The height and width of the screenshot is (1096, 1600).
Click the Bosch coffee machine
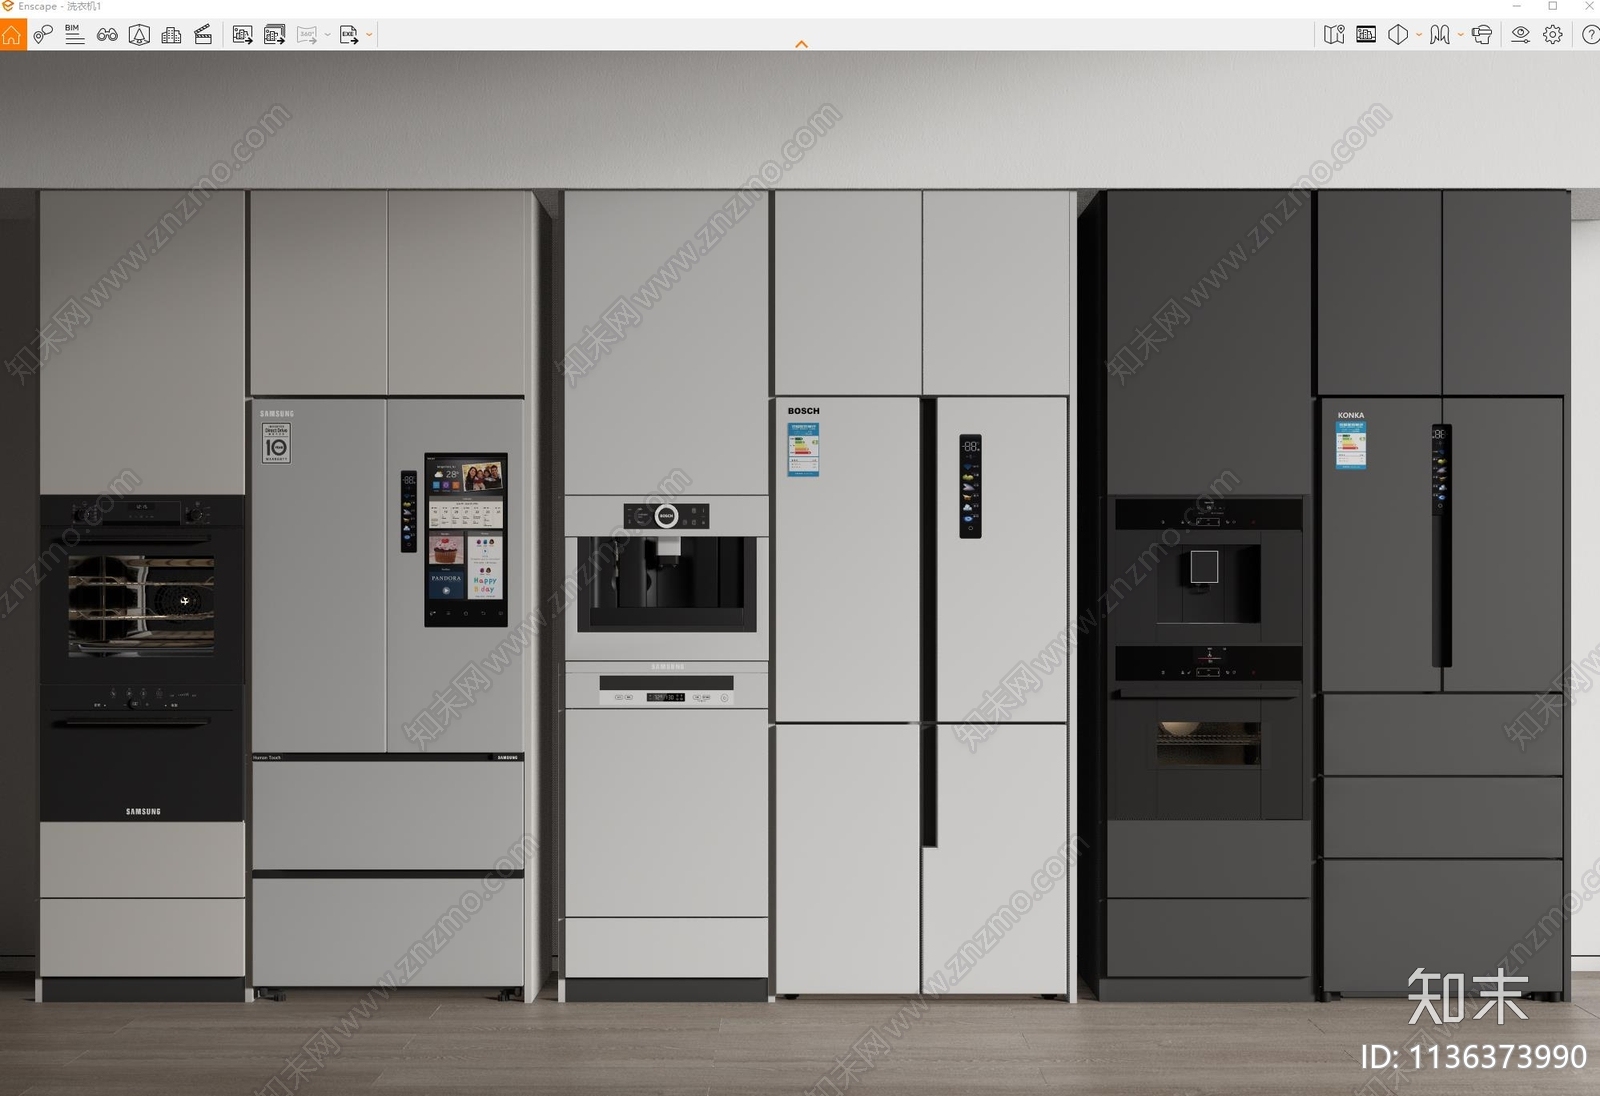(x=667, y=577)
